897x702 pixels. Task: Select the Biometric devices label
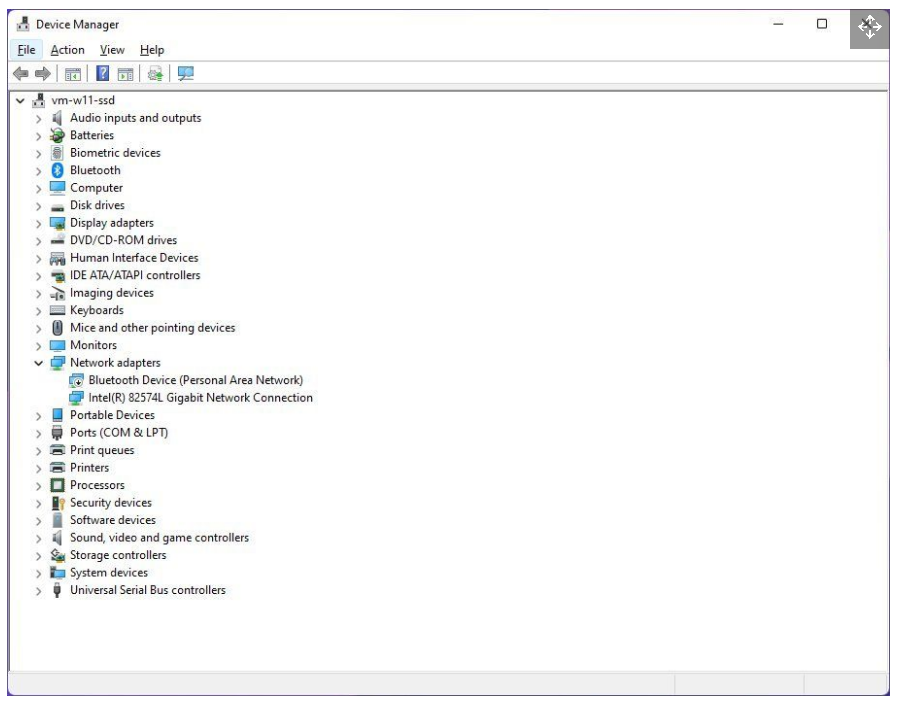click(115, 153)
